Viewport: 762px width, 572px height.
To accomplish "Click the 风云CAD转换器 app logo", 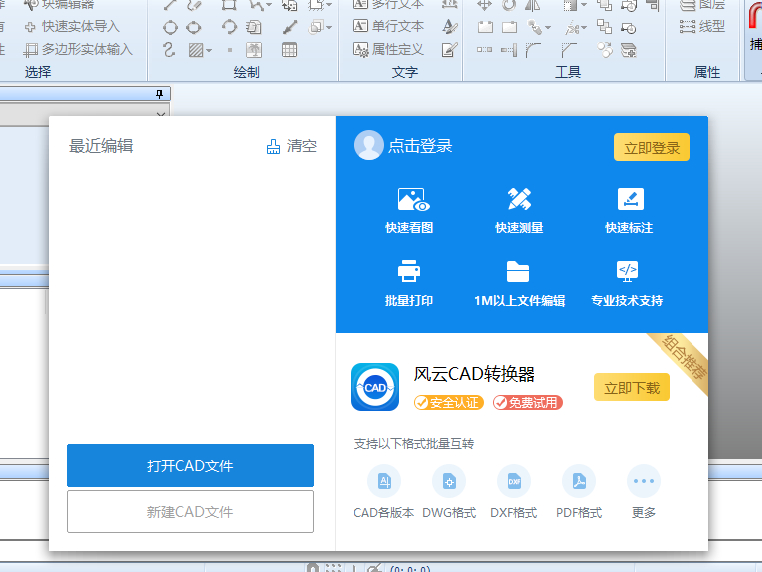I will click(x=375, y=387).
